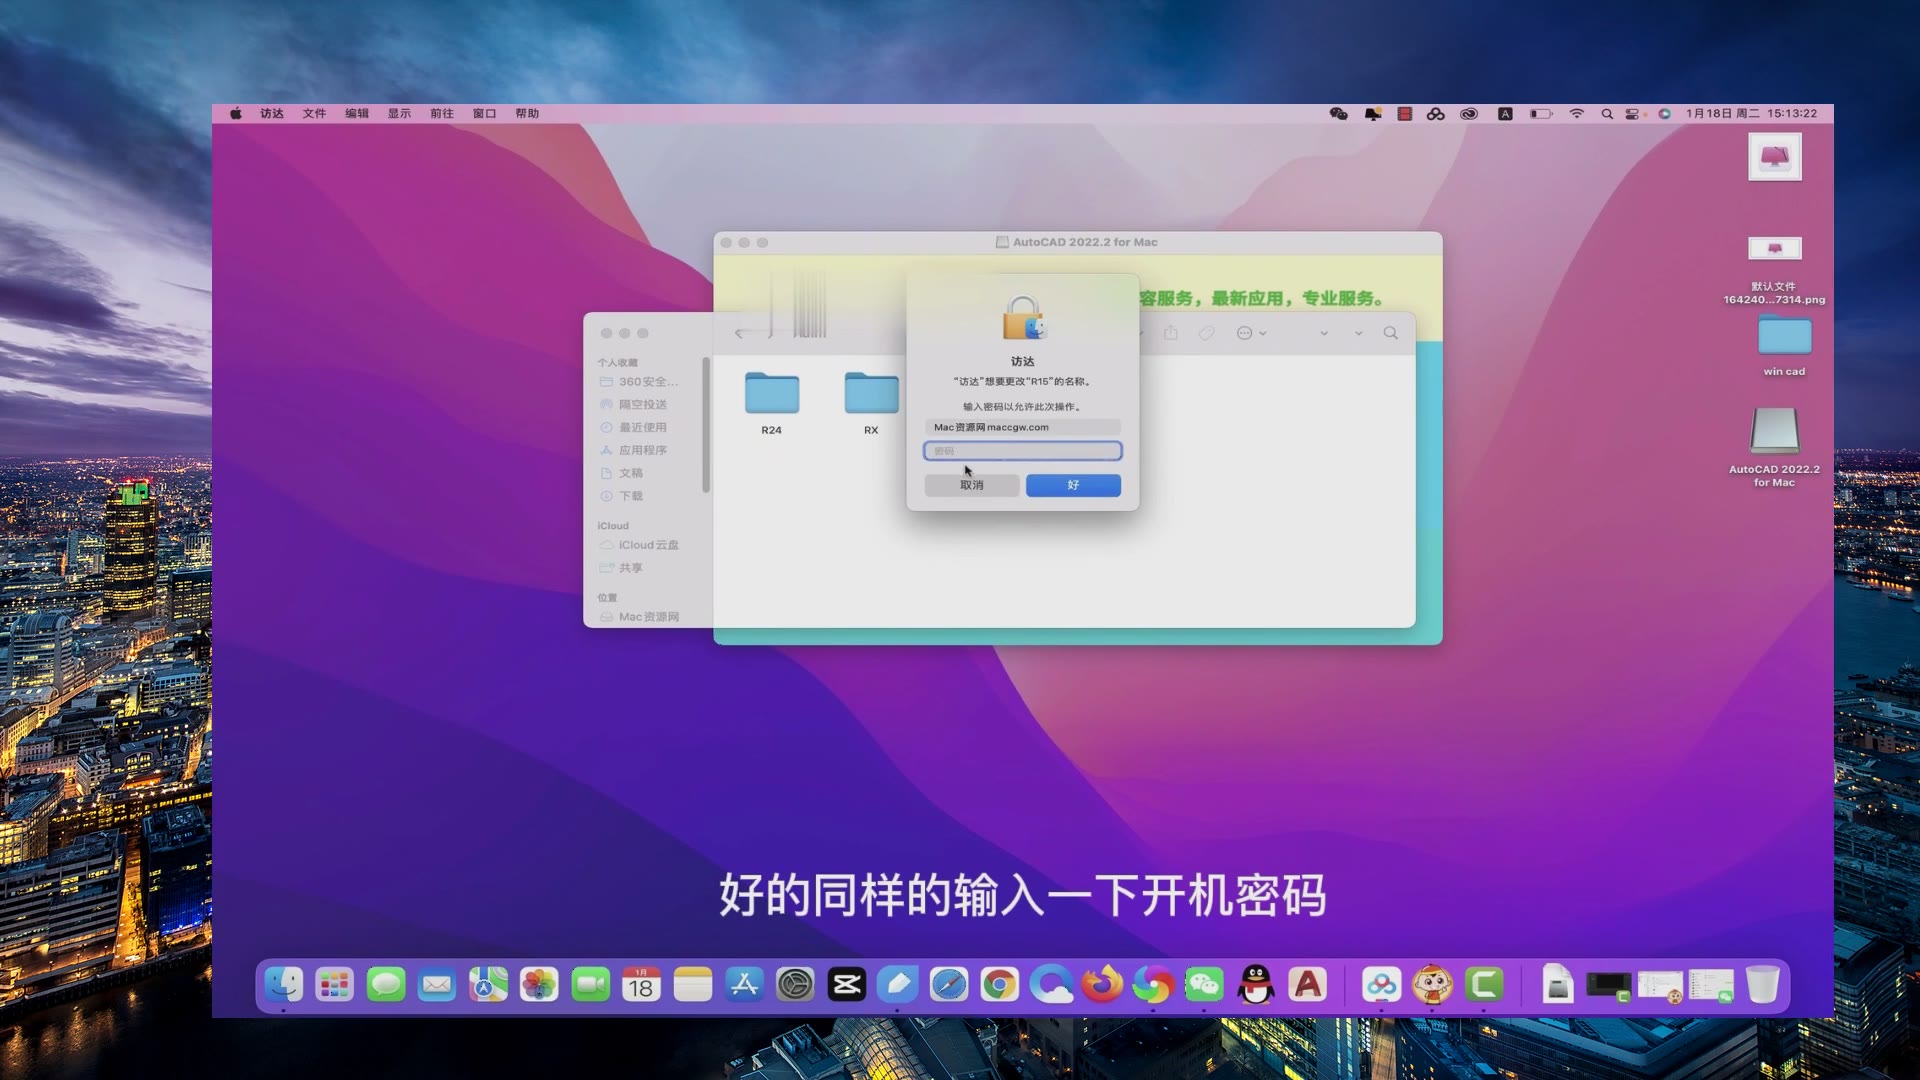Click inside the 密码 input field
The image size is (1920, 1080).
pos(1022,451)
